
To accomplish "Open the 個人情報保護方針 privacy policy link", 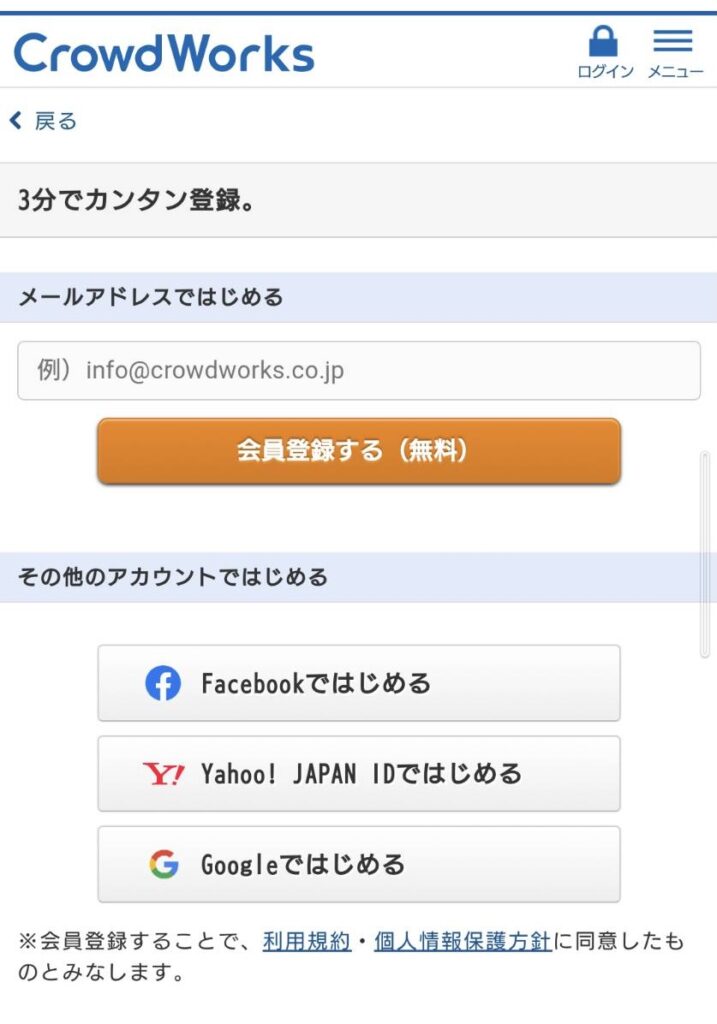I will point(462,941).
